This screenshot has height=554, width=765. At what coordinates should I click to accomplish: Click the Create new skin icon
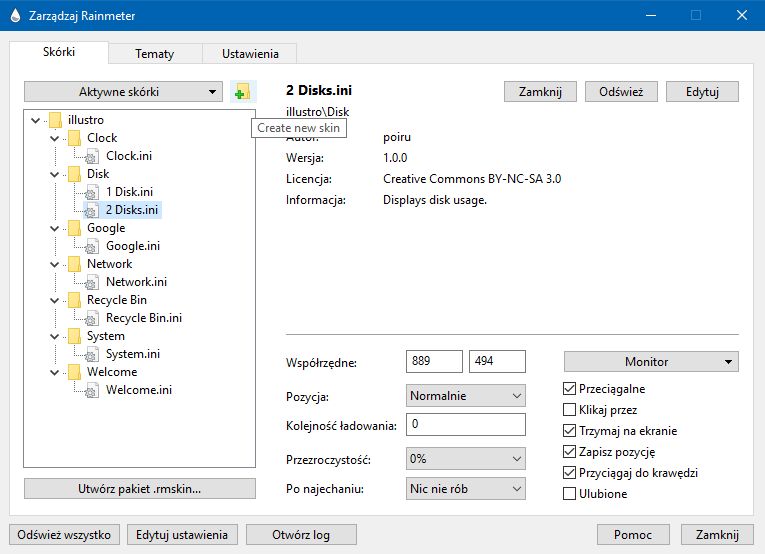click(x=242, y=92)
